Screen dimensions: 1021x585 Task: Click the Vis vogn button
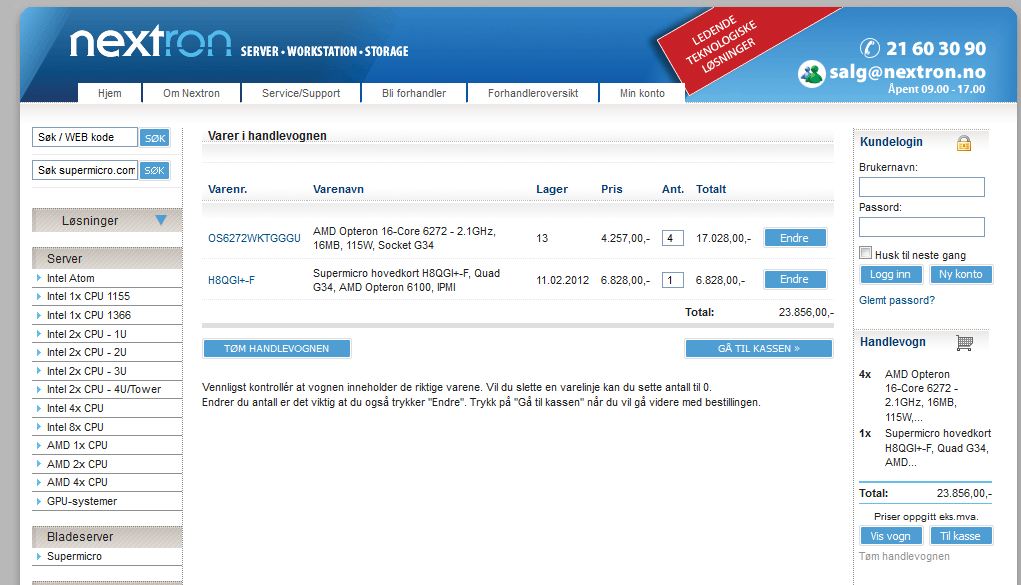tap(890, 536)
